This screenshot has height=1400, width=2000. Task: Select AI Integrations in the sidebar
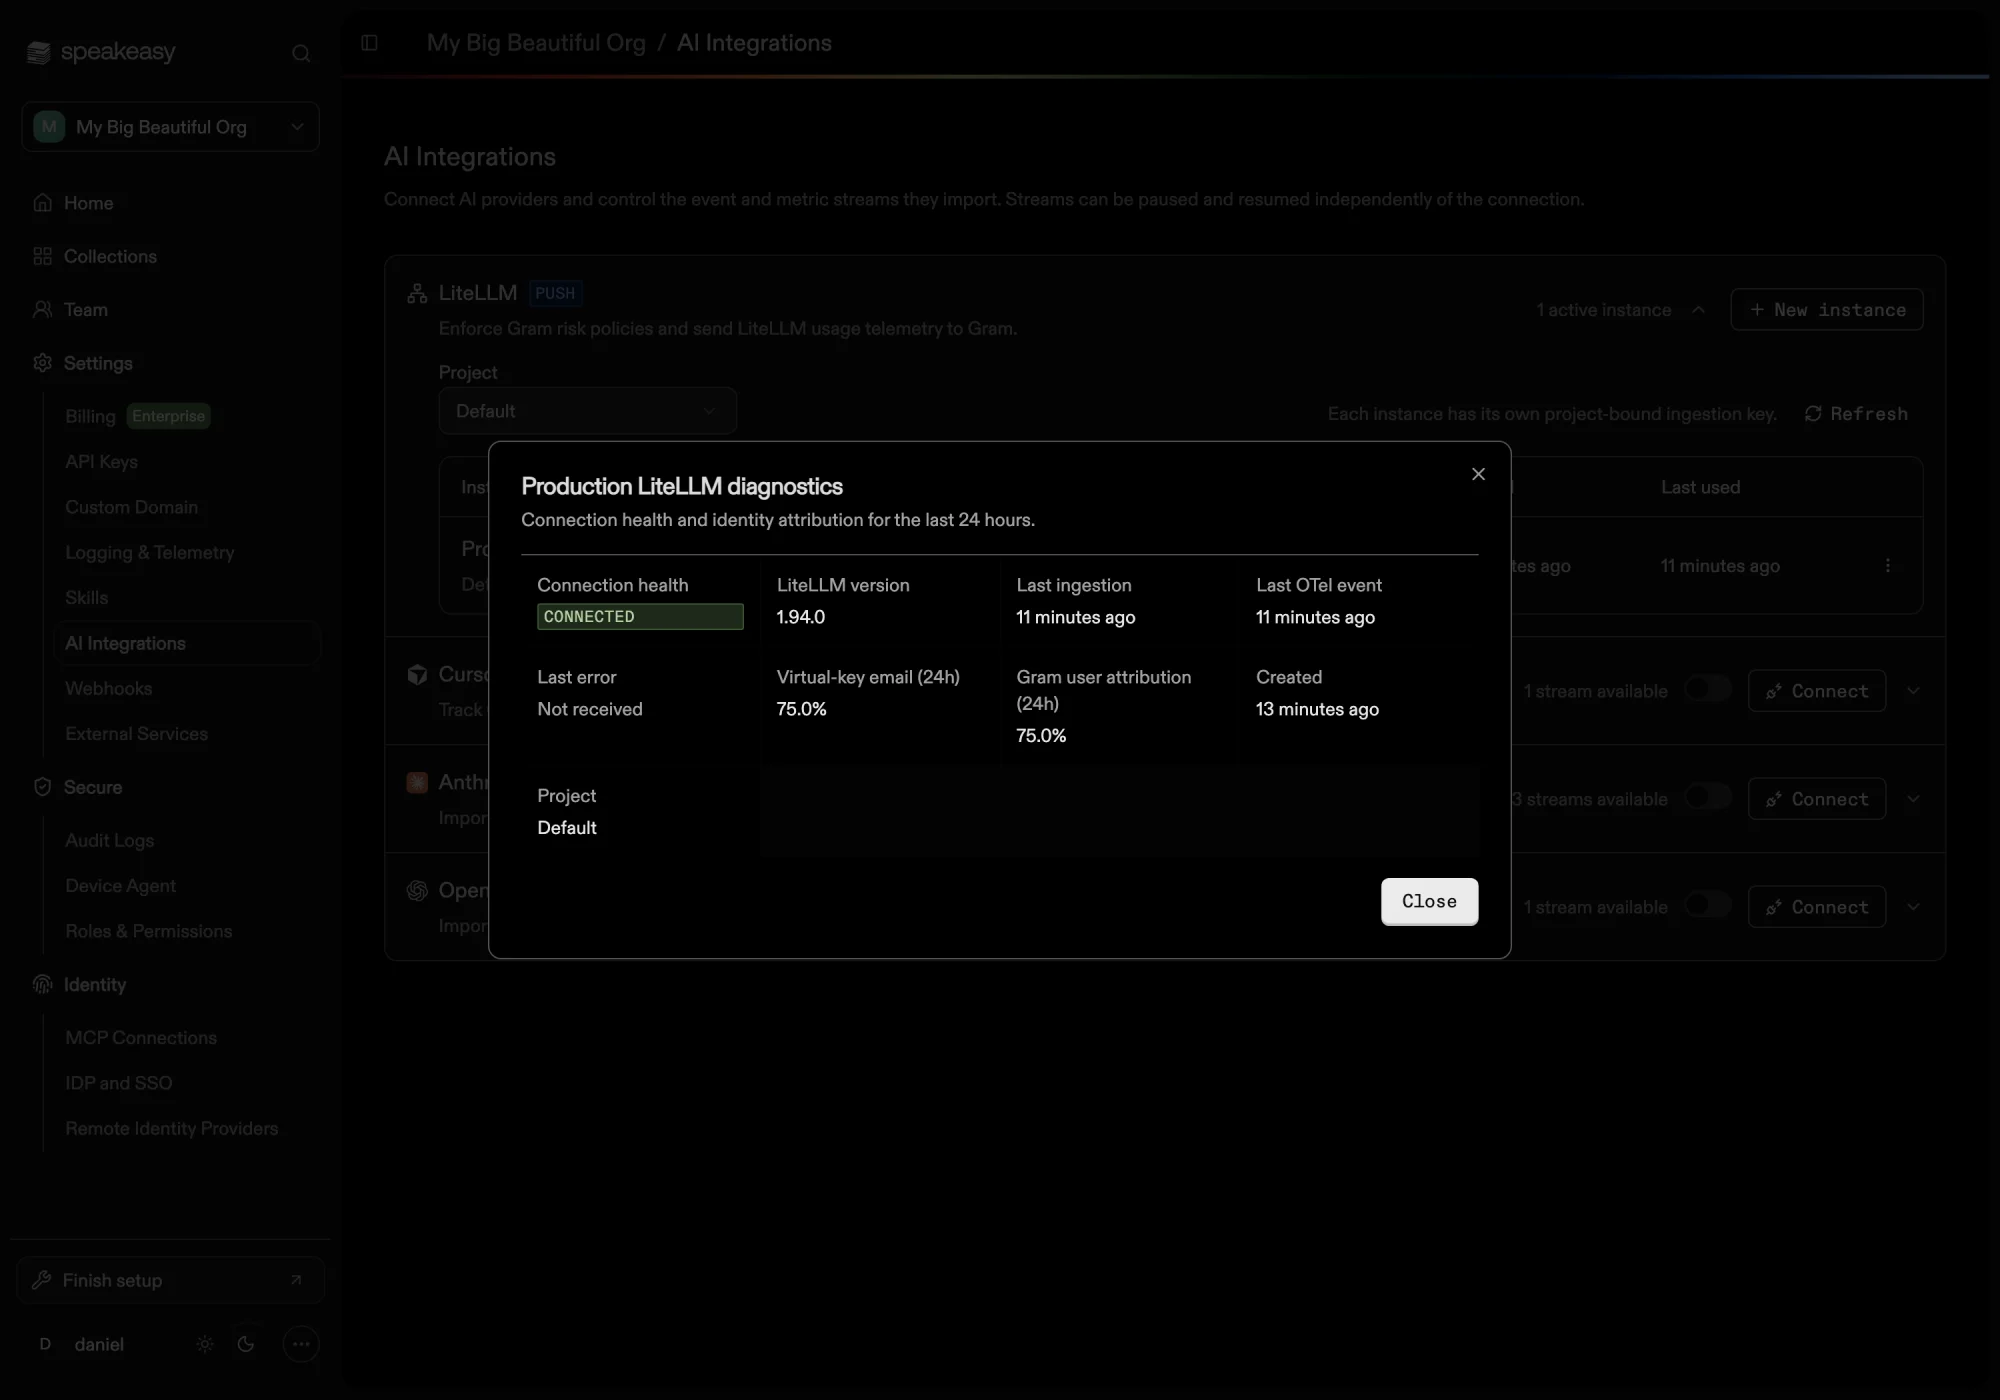(x=188, y=643)
